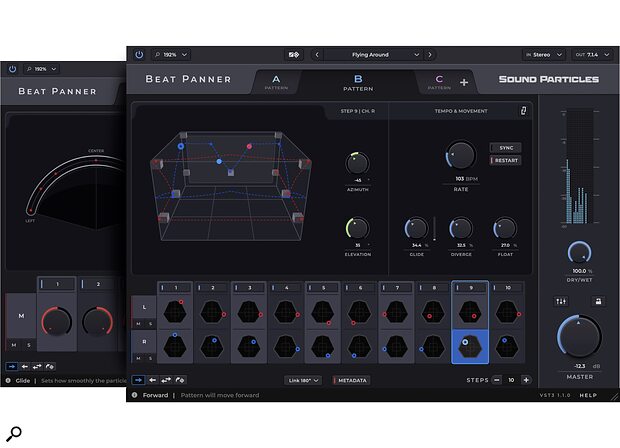Click the info icon beside Forward in status bar
Viewport: 620px width, 448px height.
(x=134, y=395)
